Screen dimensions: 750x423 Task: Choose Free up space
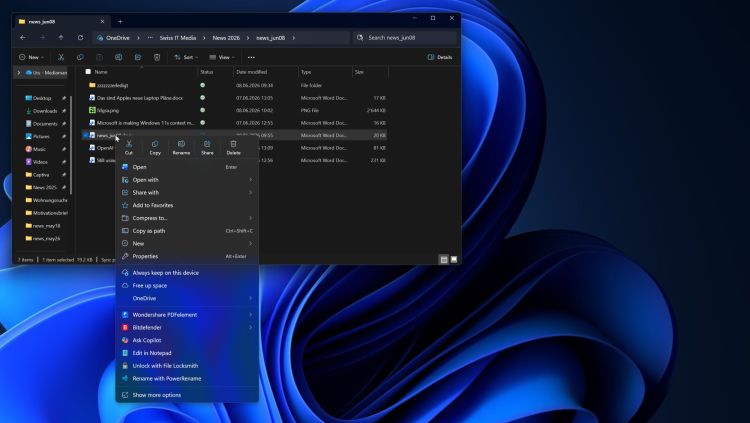187,286
